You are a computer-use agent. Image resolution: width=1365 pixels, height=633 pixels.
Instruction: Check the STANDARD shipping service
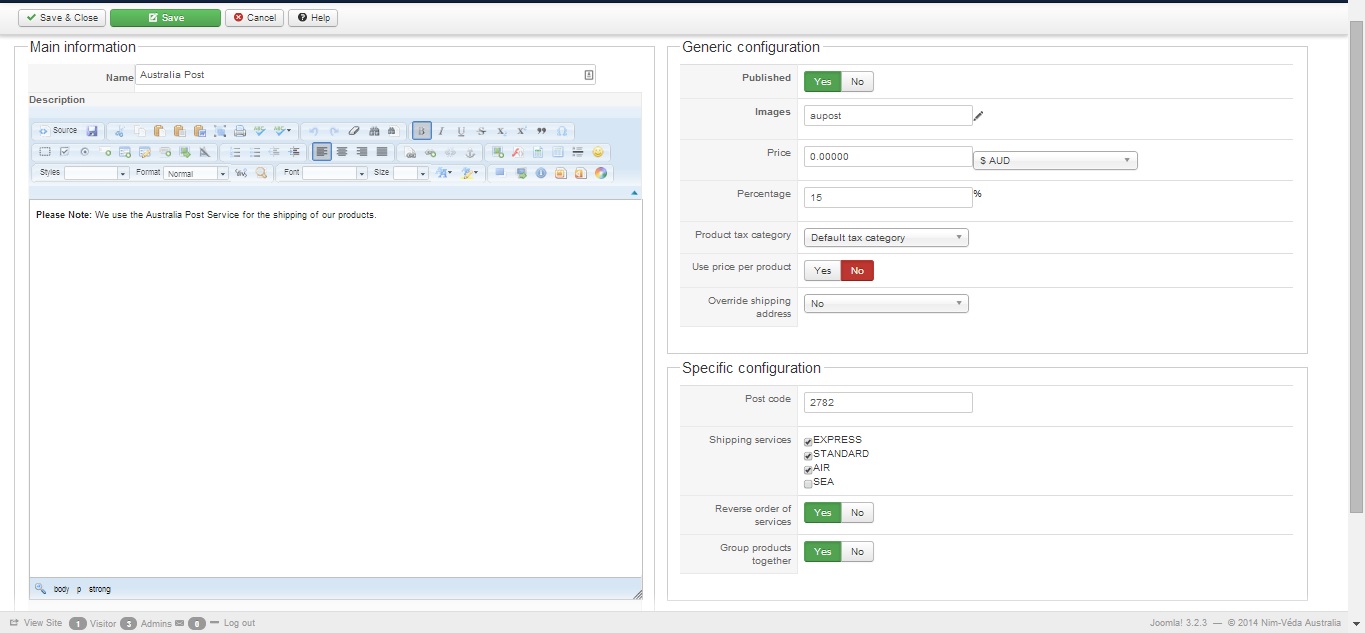(x=808, y=455)
